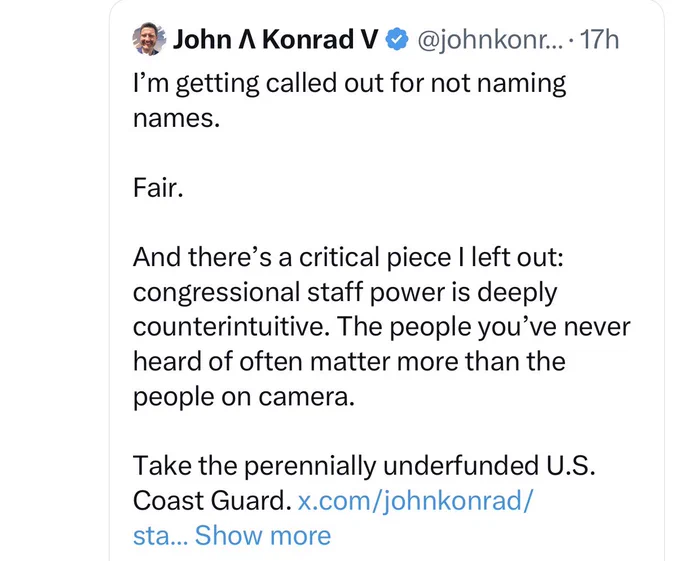Click the "Coast Guard." text
The height and width of the screenshot is (561, 680).
pyautogui.click(x=212, y=501)
